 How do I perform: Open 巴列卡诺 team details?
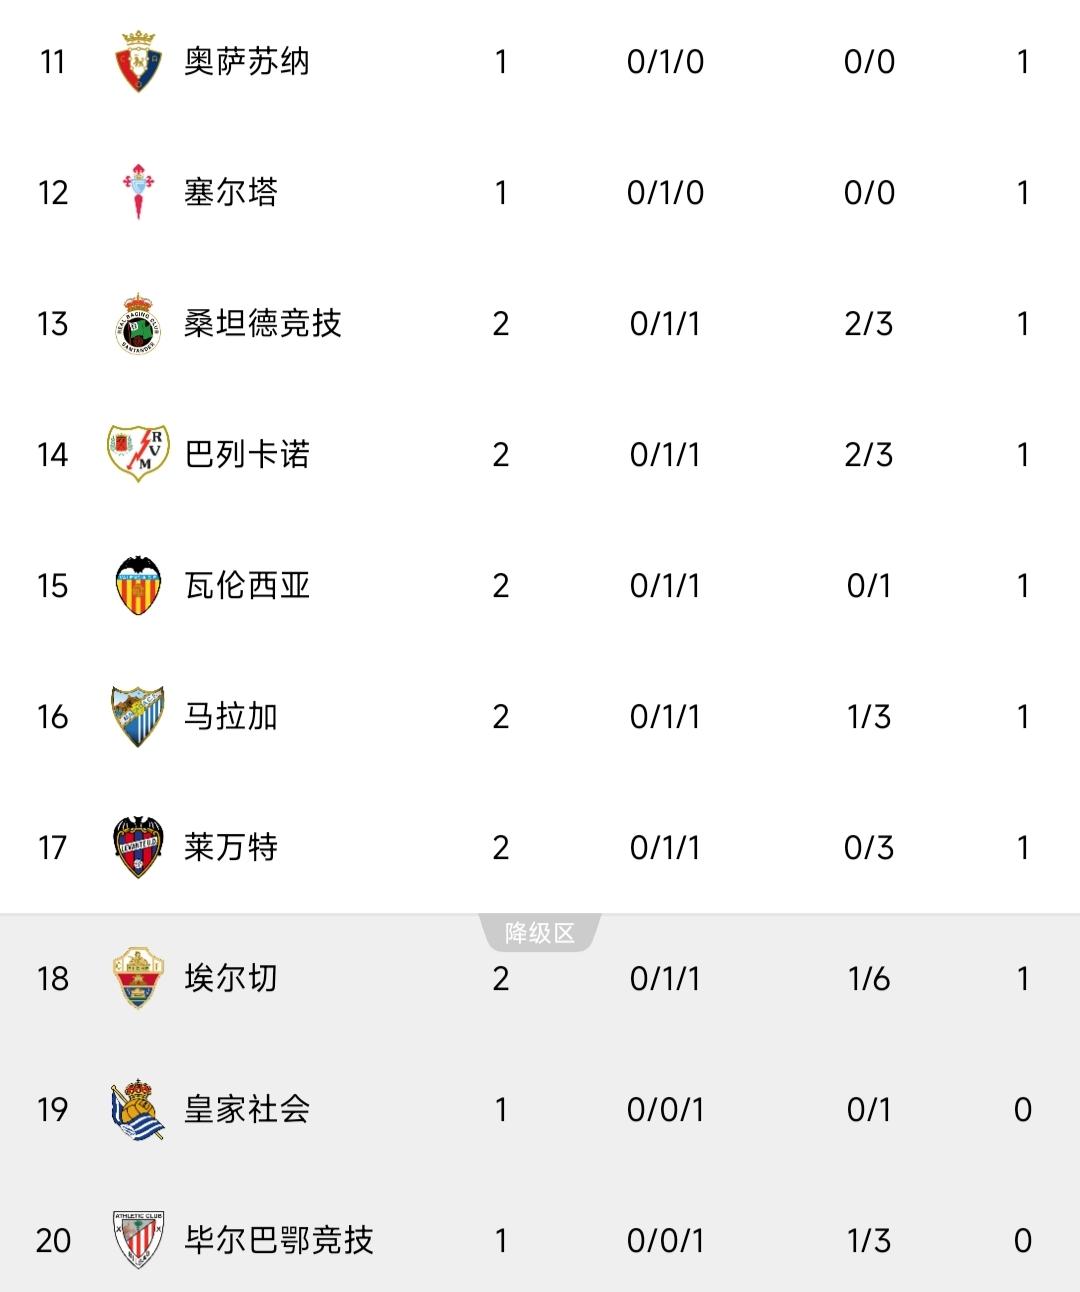coord(247,454)
